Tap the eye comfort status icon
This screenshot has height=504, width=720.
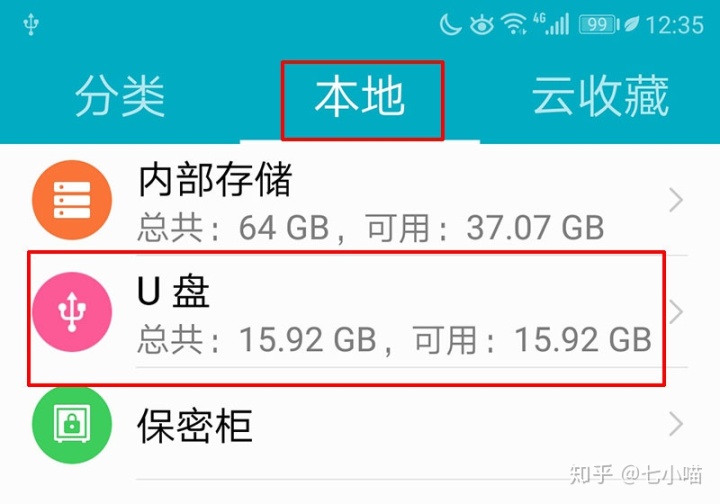[x=482, y=25]
